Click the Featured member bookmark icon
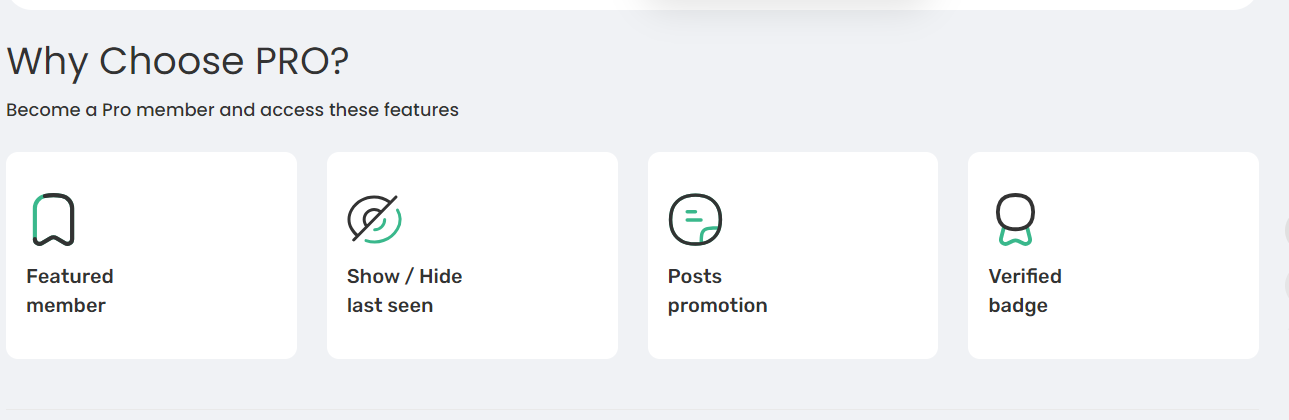The width and height of the screenshot is (1289, 420). click(53, 220)
